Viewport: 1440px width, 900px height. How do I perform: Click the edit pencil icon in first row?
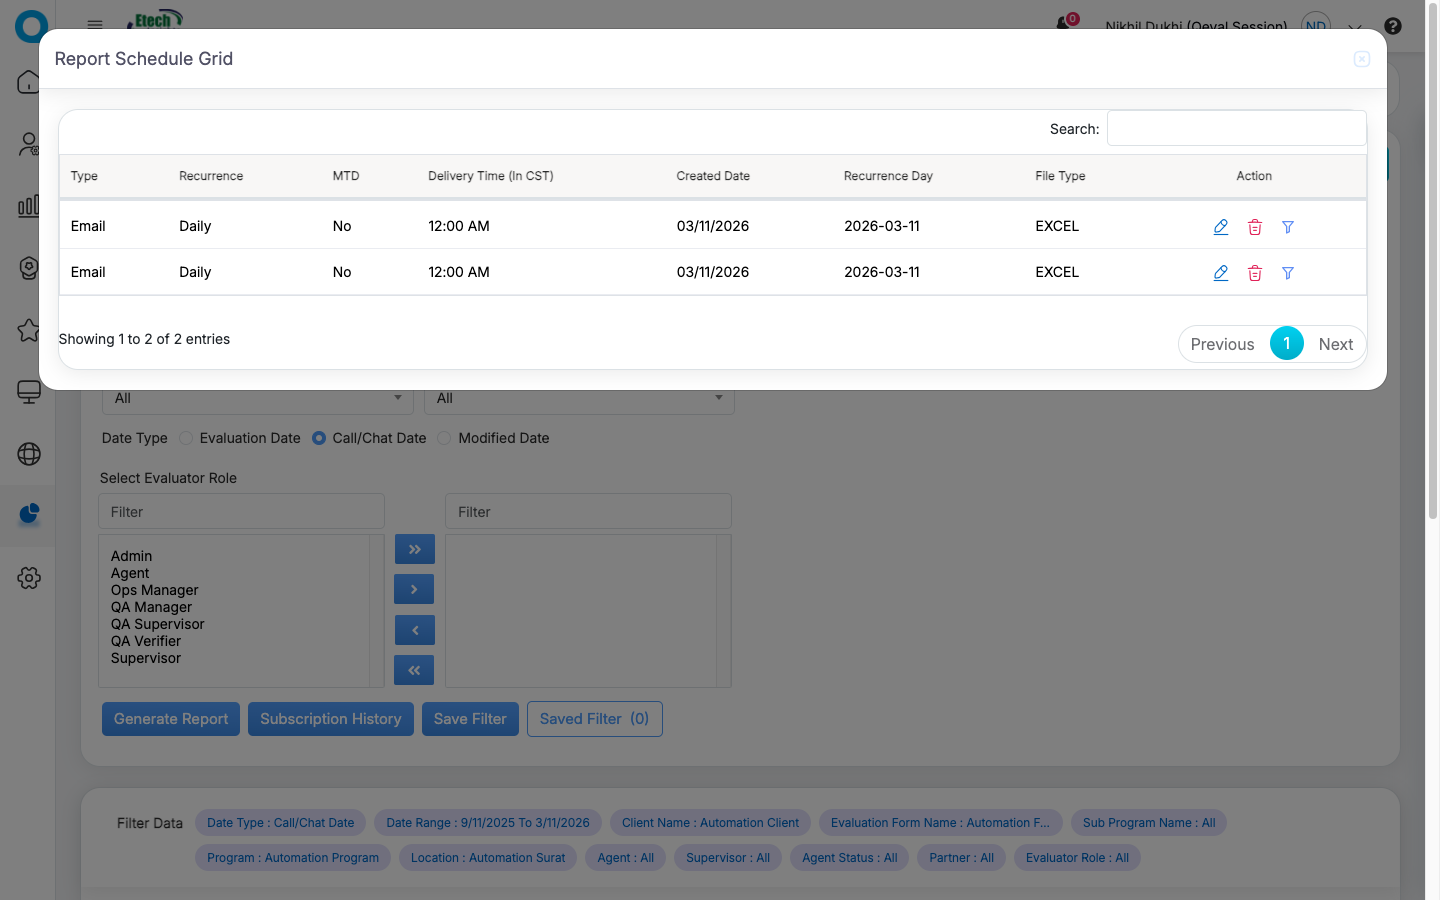[1220, 227]
